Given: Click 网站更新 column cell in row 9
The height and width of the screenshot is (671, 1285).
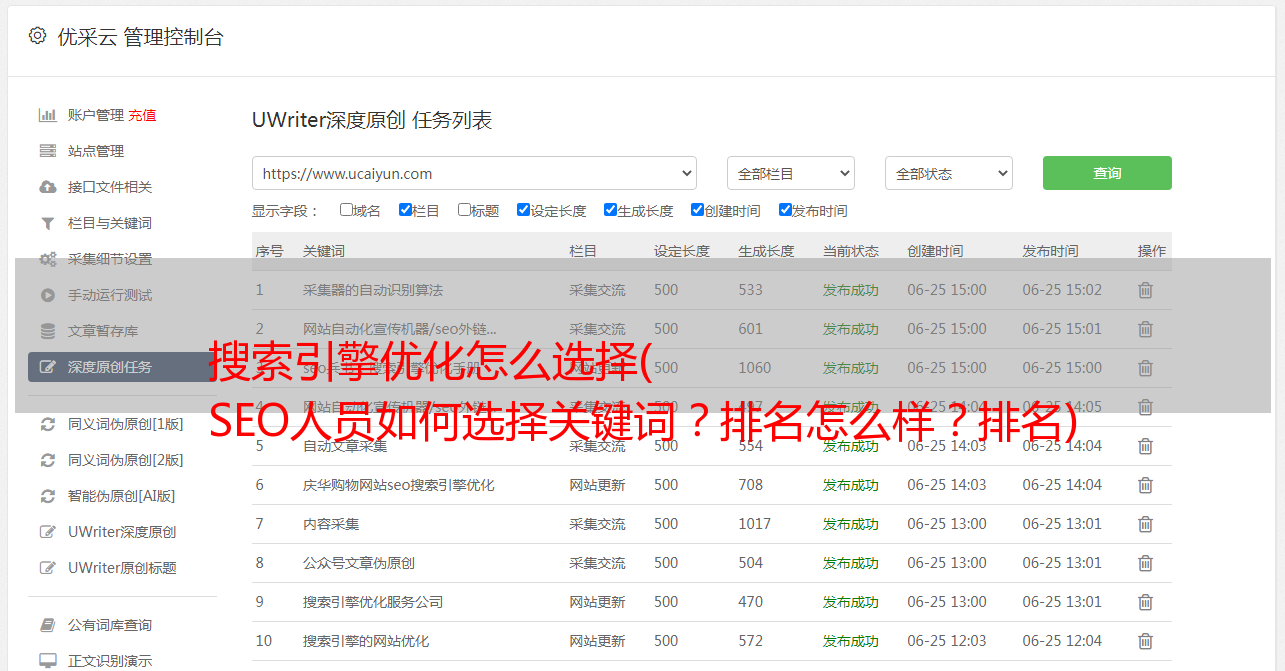Looking at the screenshot, I should 598,602.
